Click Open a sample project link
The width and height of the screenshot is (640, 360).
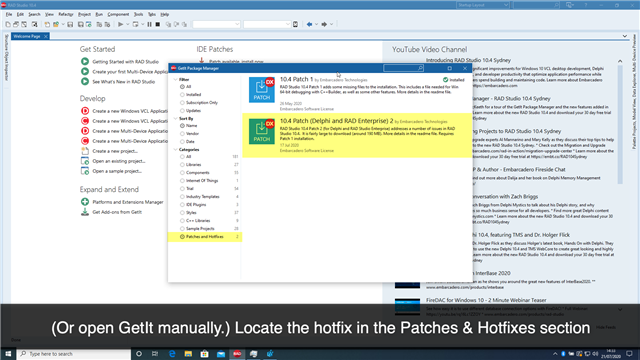click(117, 171)
